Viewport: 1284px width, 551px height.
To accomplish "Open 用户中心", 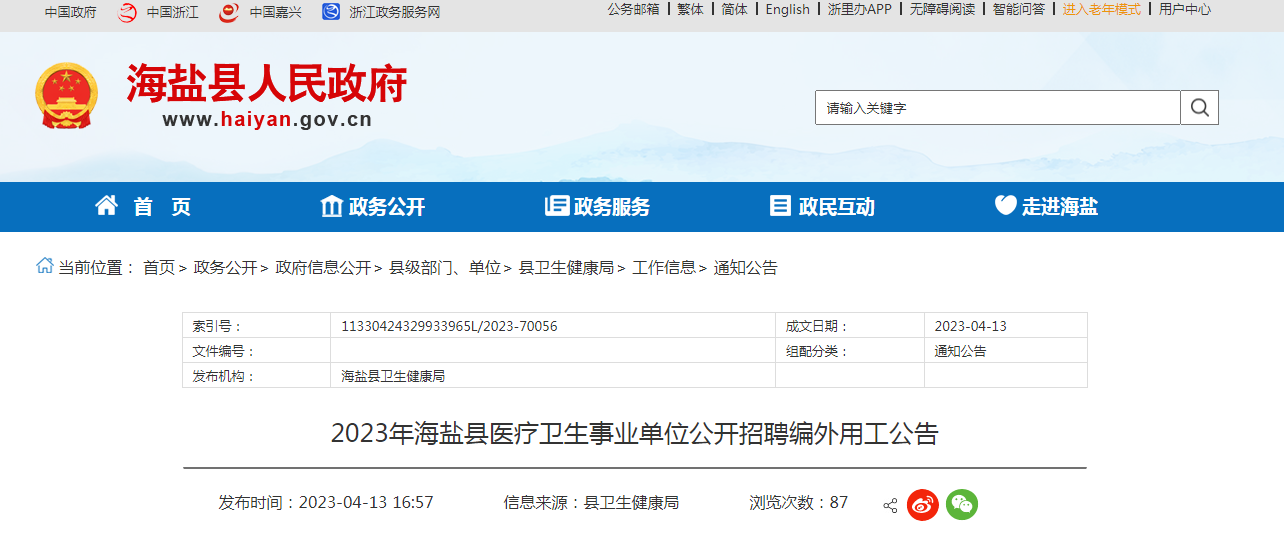I will [1185, 9].
